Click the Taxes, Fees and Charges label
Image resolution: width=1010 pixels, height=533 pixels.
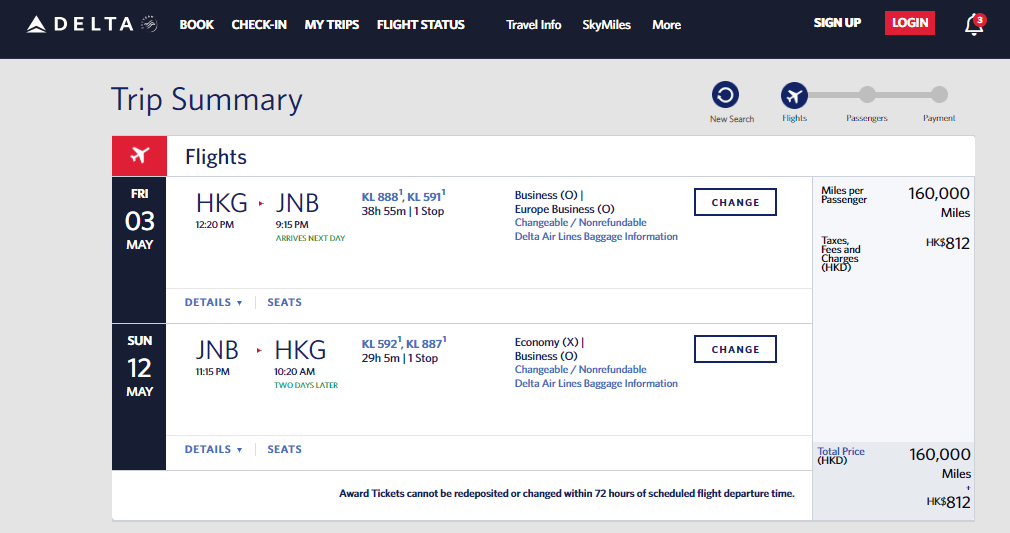tap(841, 254)
